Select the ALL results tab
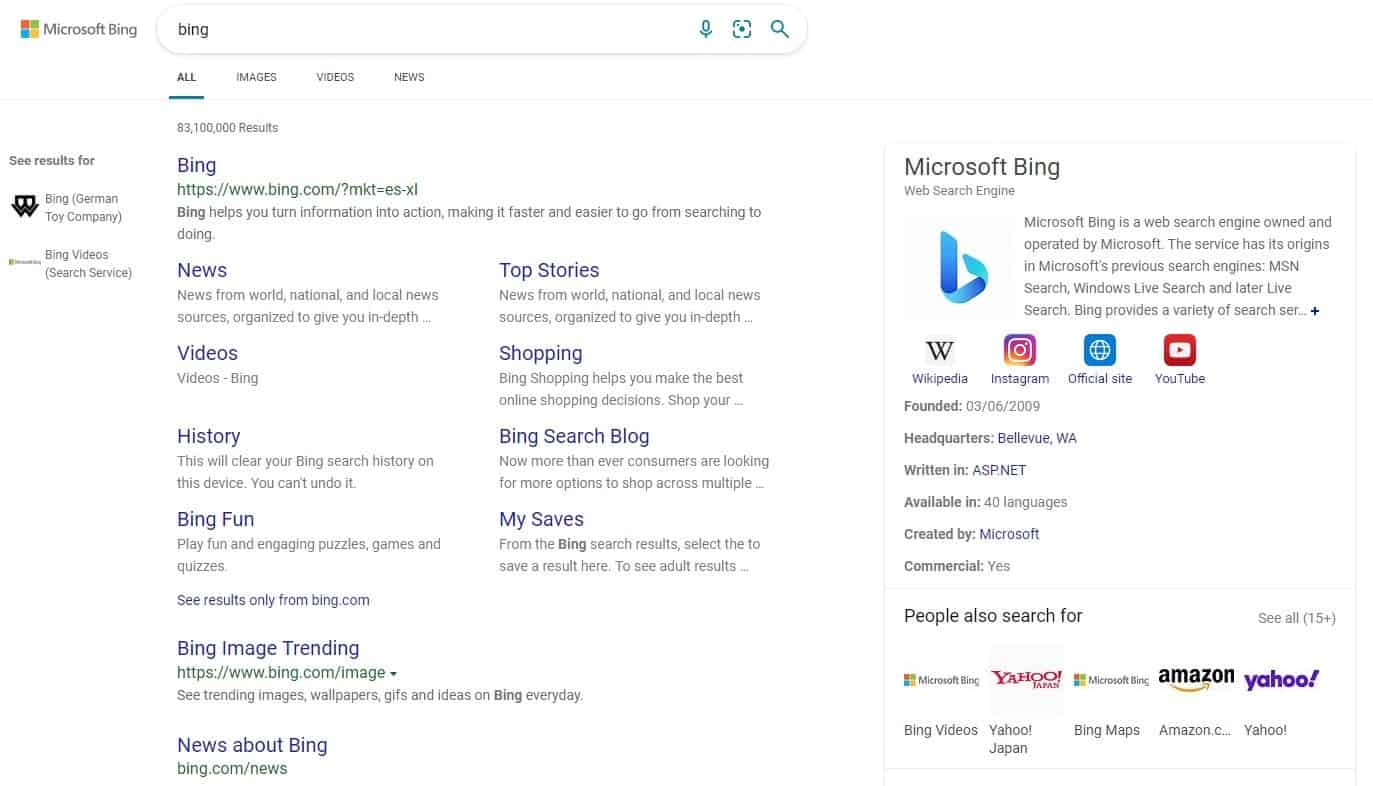This screenshot has height=786, width=1373. pos(187,77)
